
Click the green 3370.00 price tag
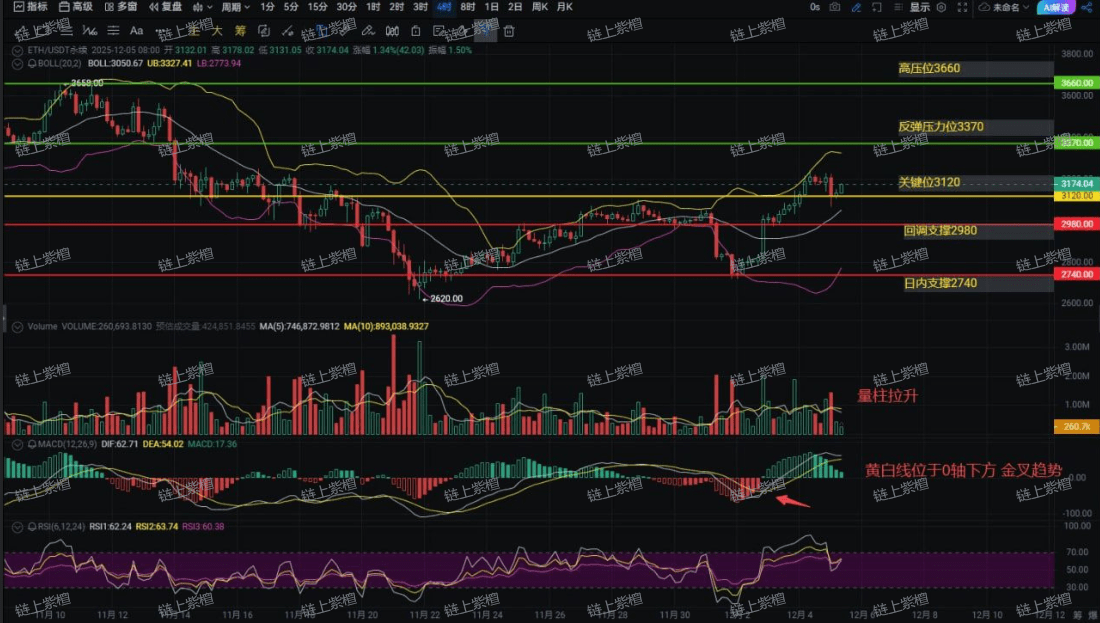[x=1076, y=142]
